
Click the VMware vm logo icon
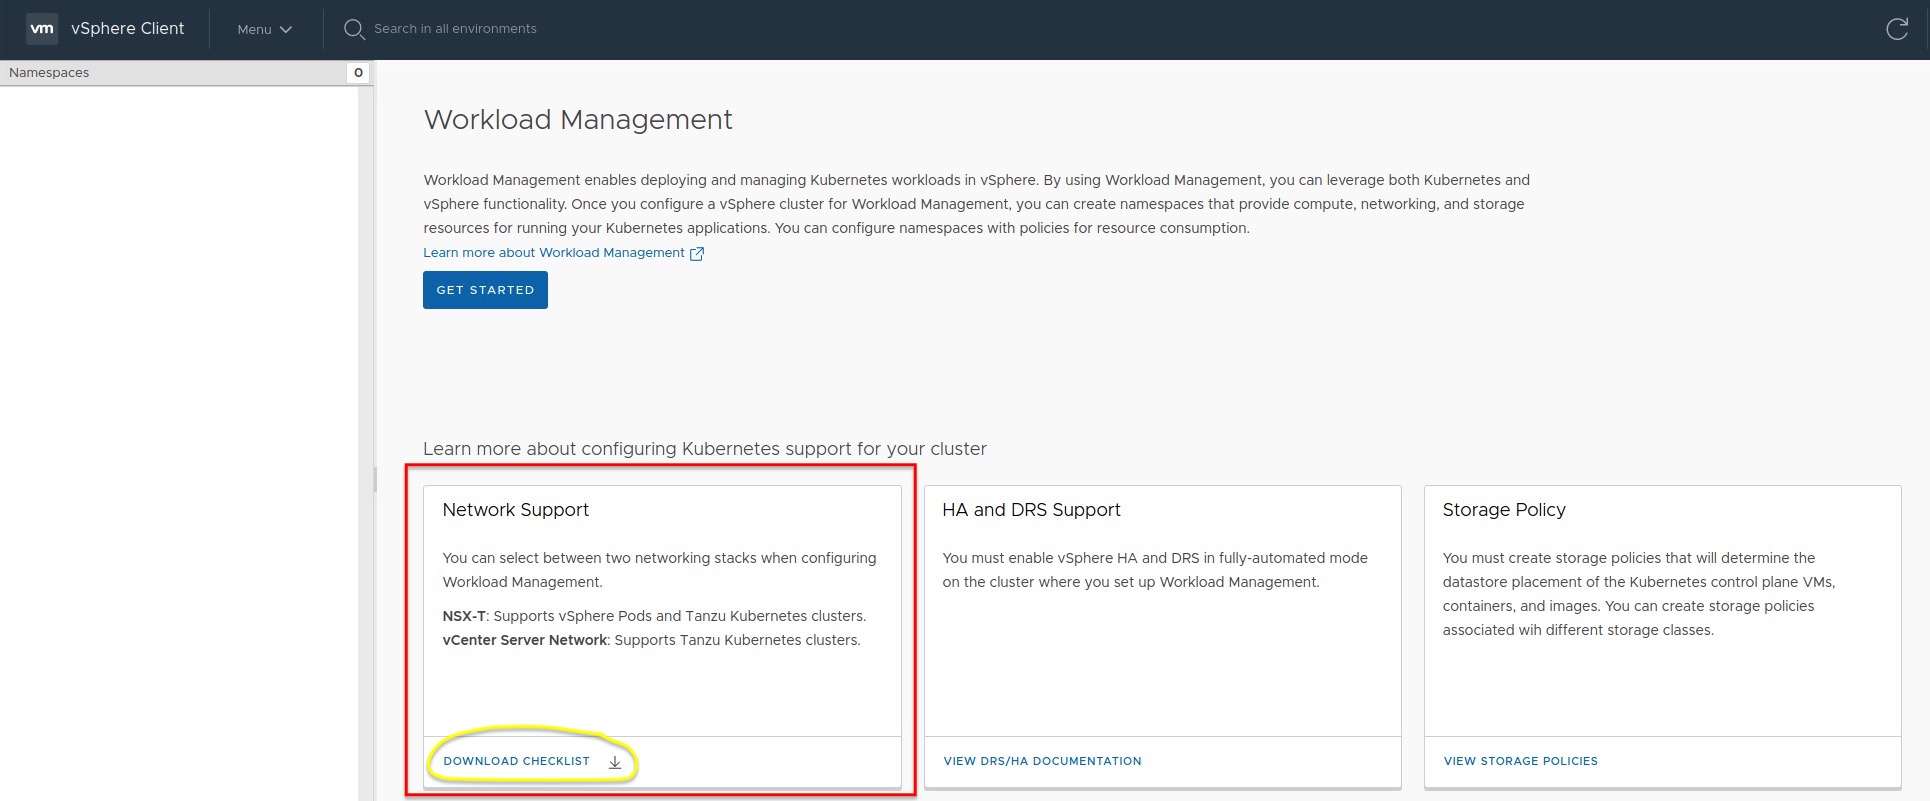tap(42, 28)
